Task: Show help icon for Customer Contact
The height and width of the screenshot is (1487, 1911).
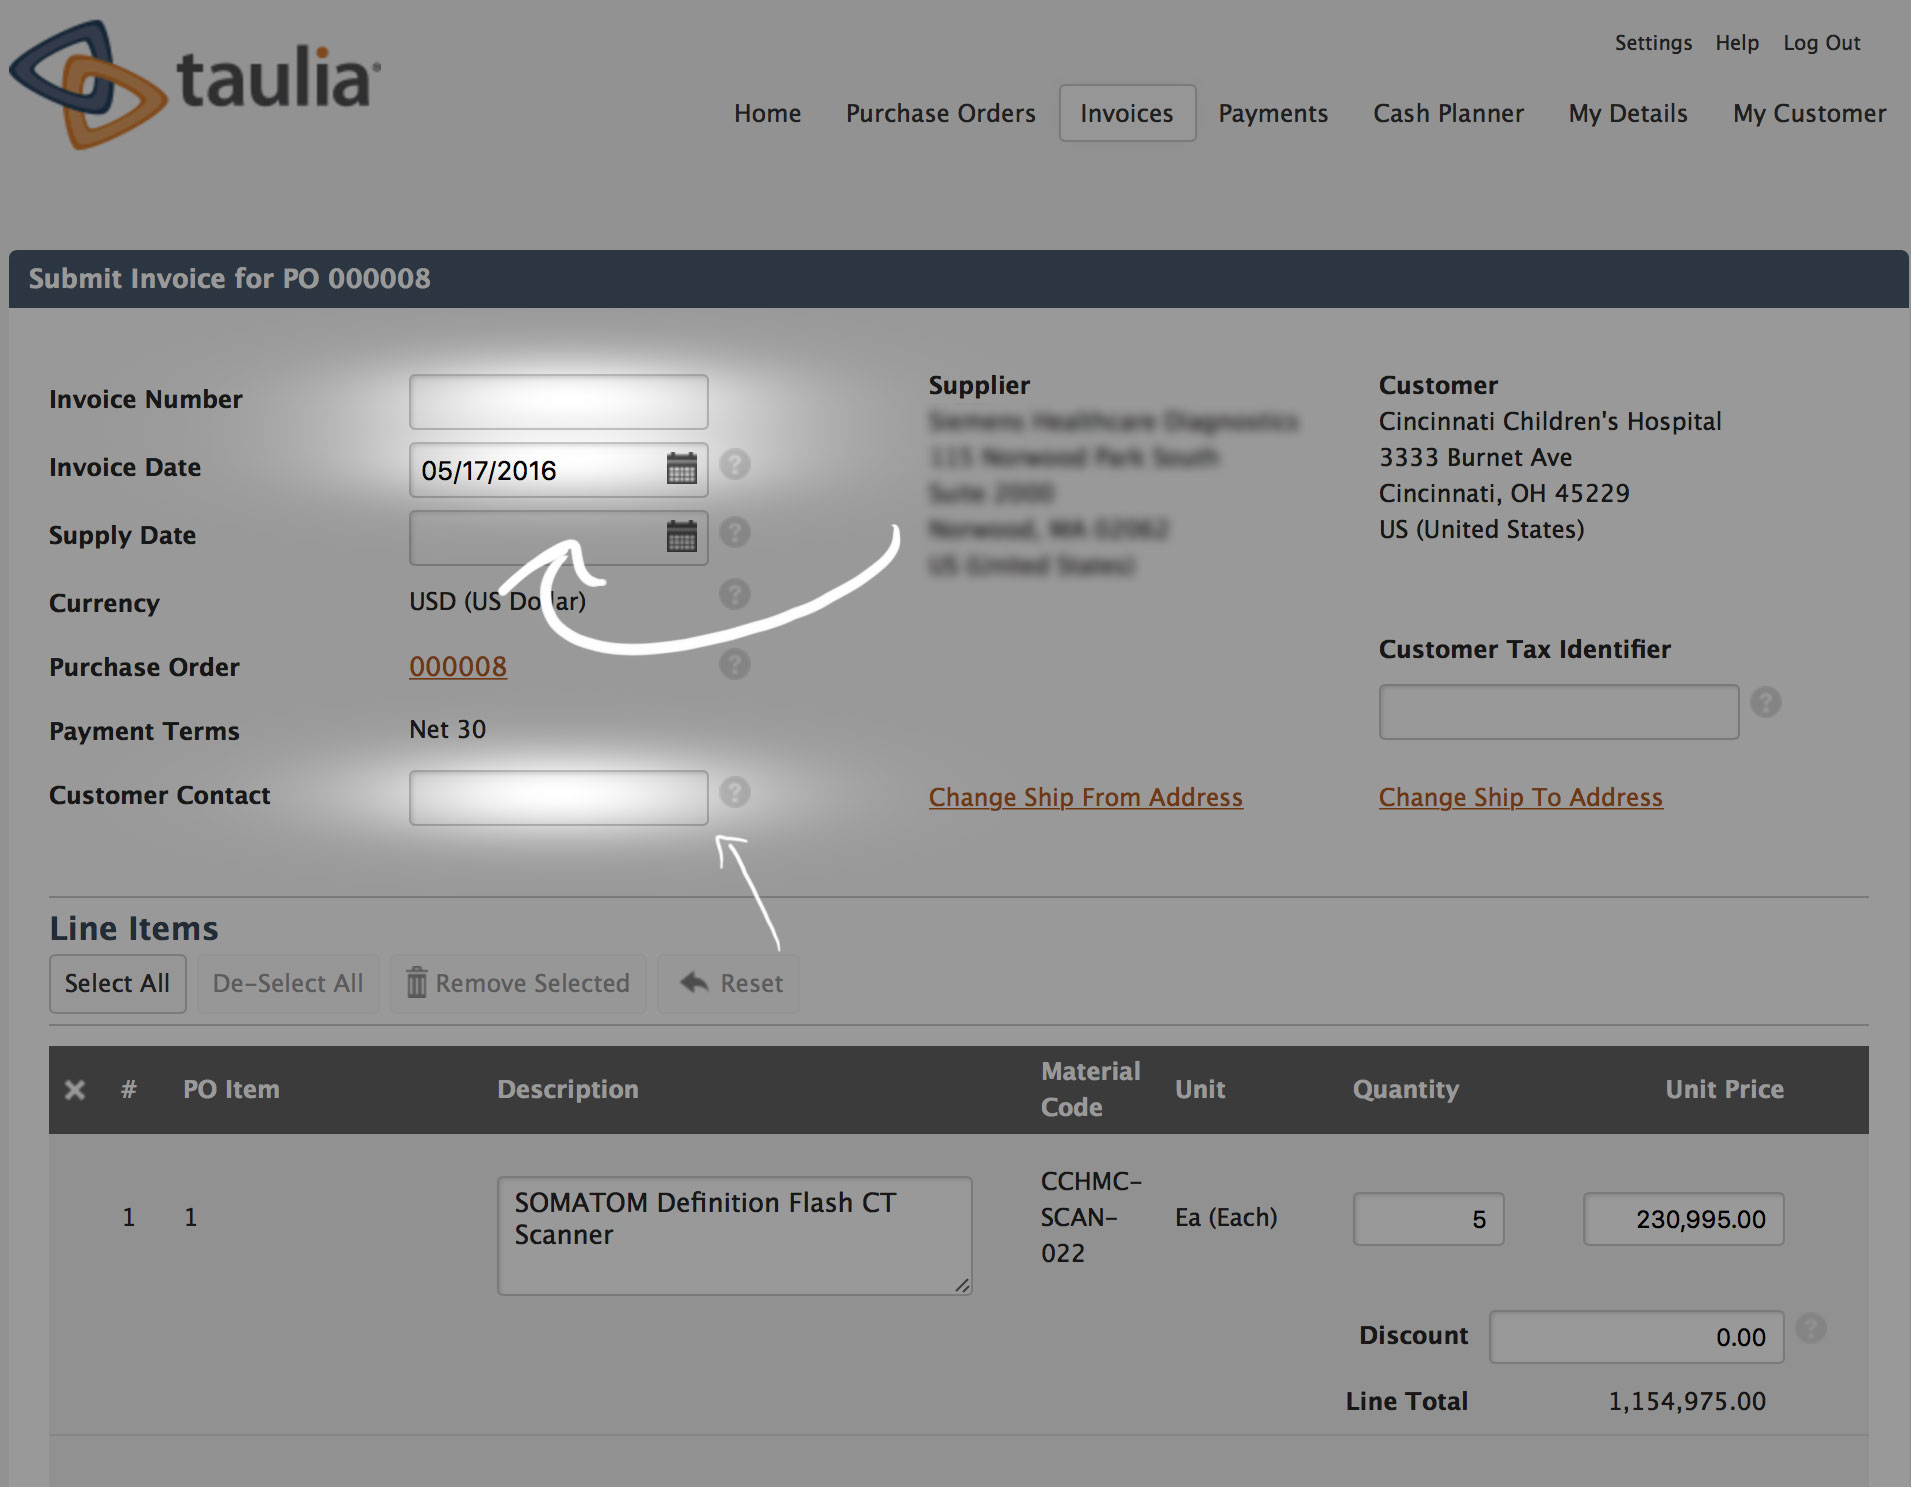Action: coord(735,792)
